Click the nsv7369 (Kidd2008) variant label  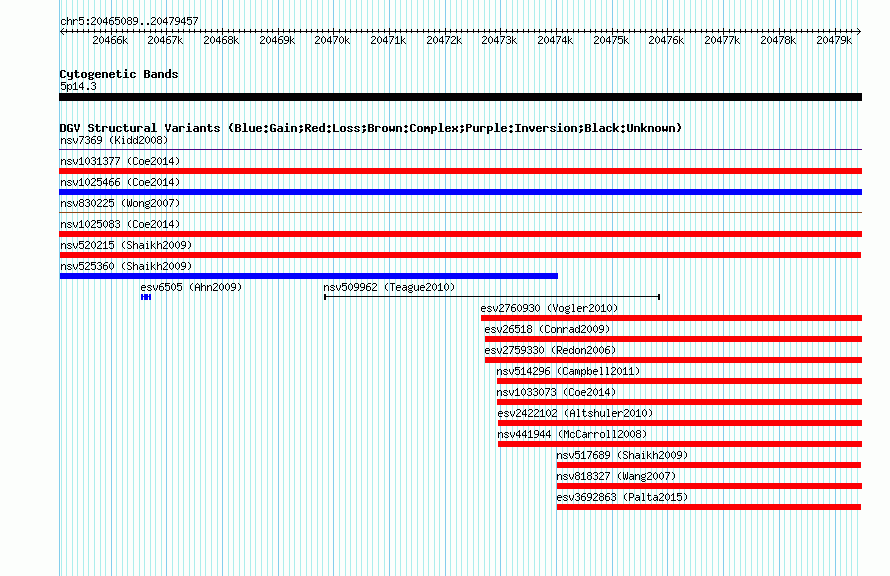(x=114, y=140)
